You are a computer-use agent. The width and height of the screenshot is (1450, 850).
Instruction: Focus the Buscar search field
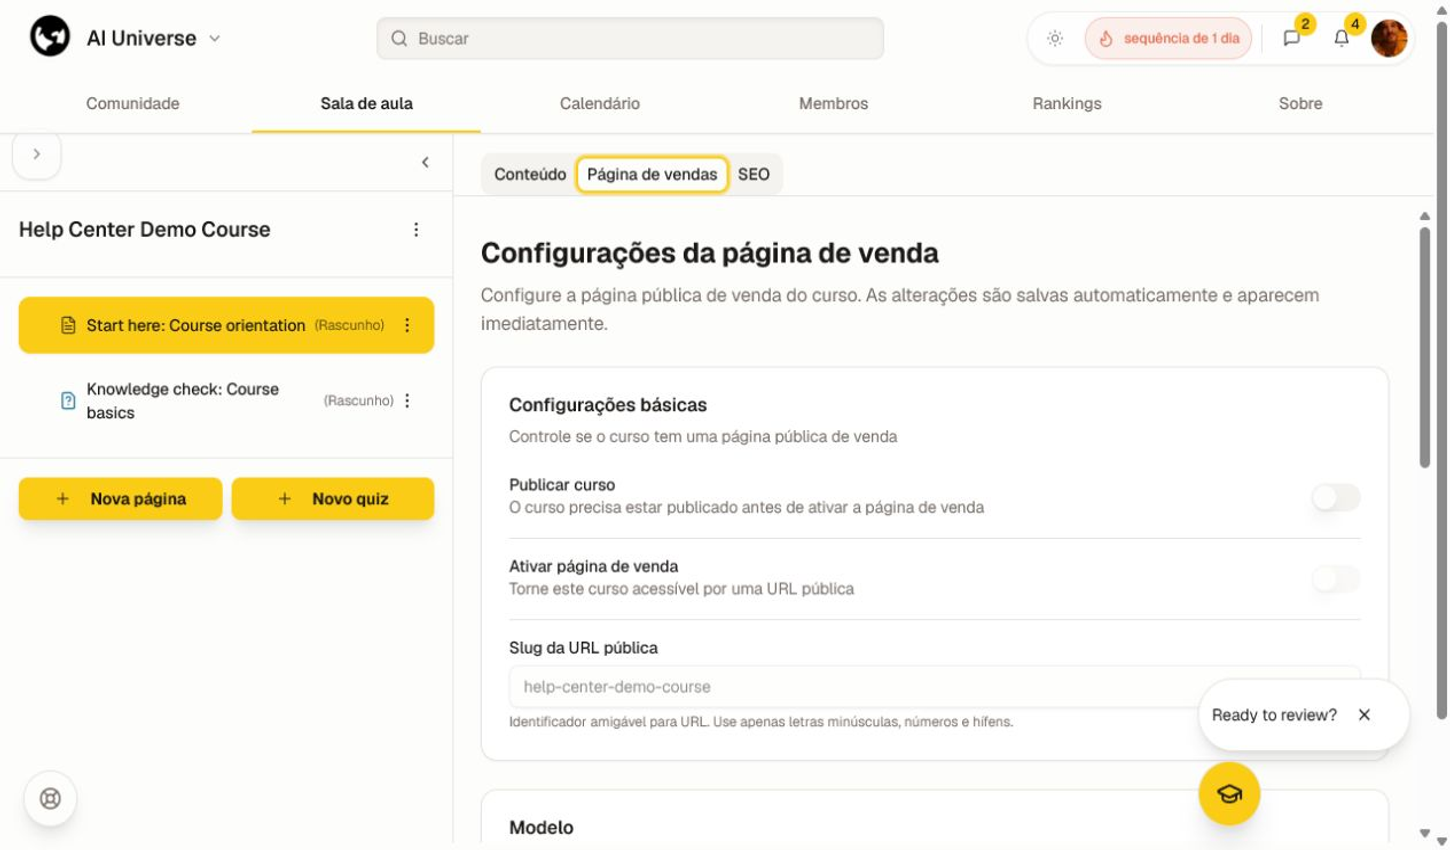(x=630, y=38)
